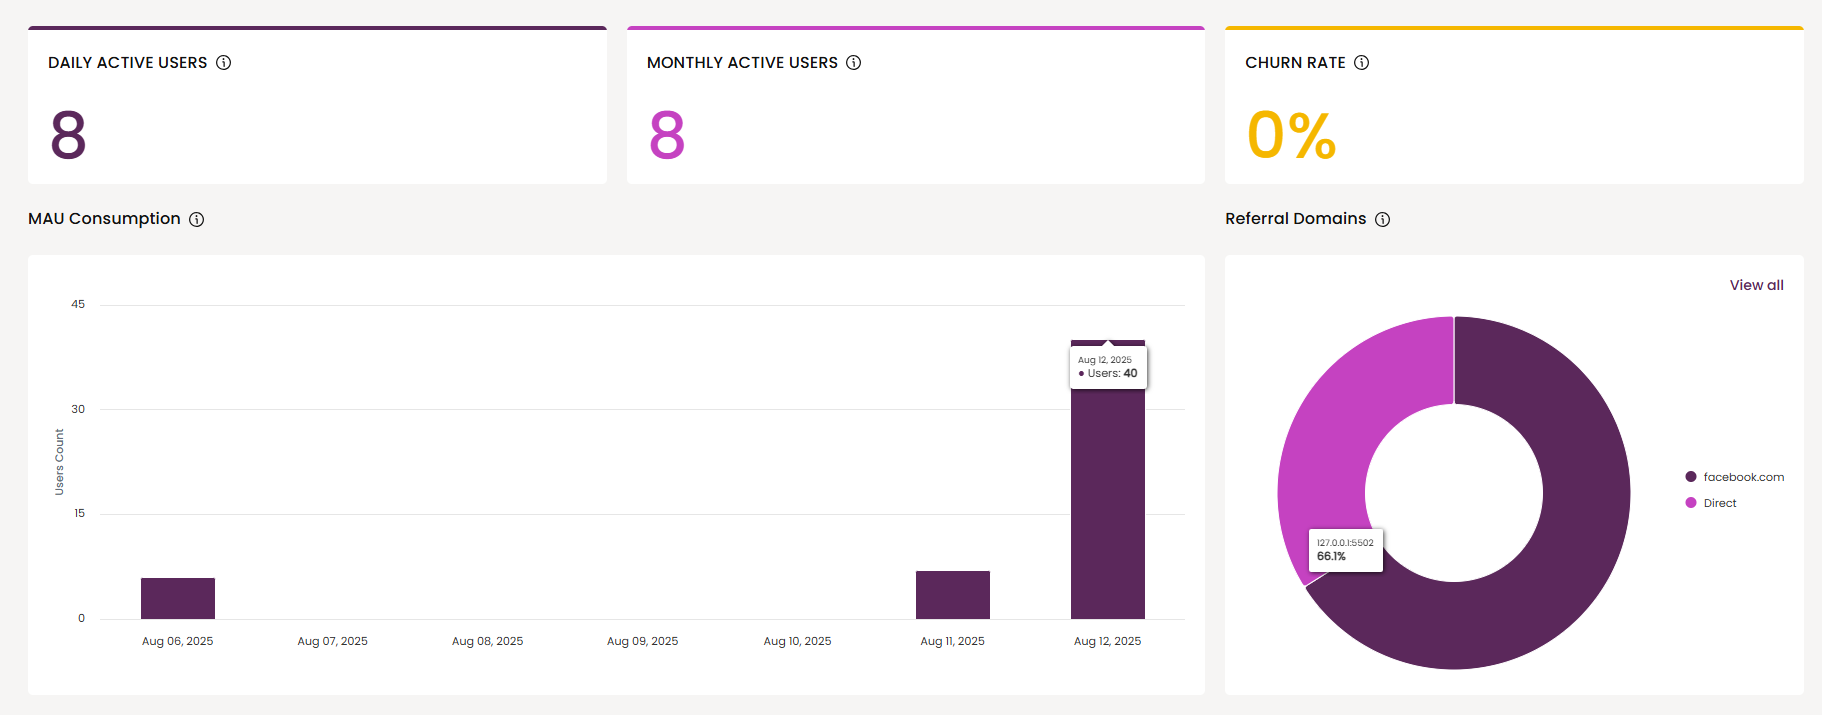Image resolution: width=1822 pixels, height=715 pixels.
Task: Click info icon next to Referral Domains
Action: click(1382, 220)
